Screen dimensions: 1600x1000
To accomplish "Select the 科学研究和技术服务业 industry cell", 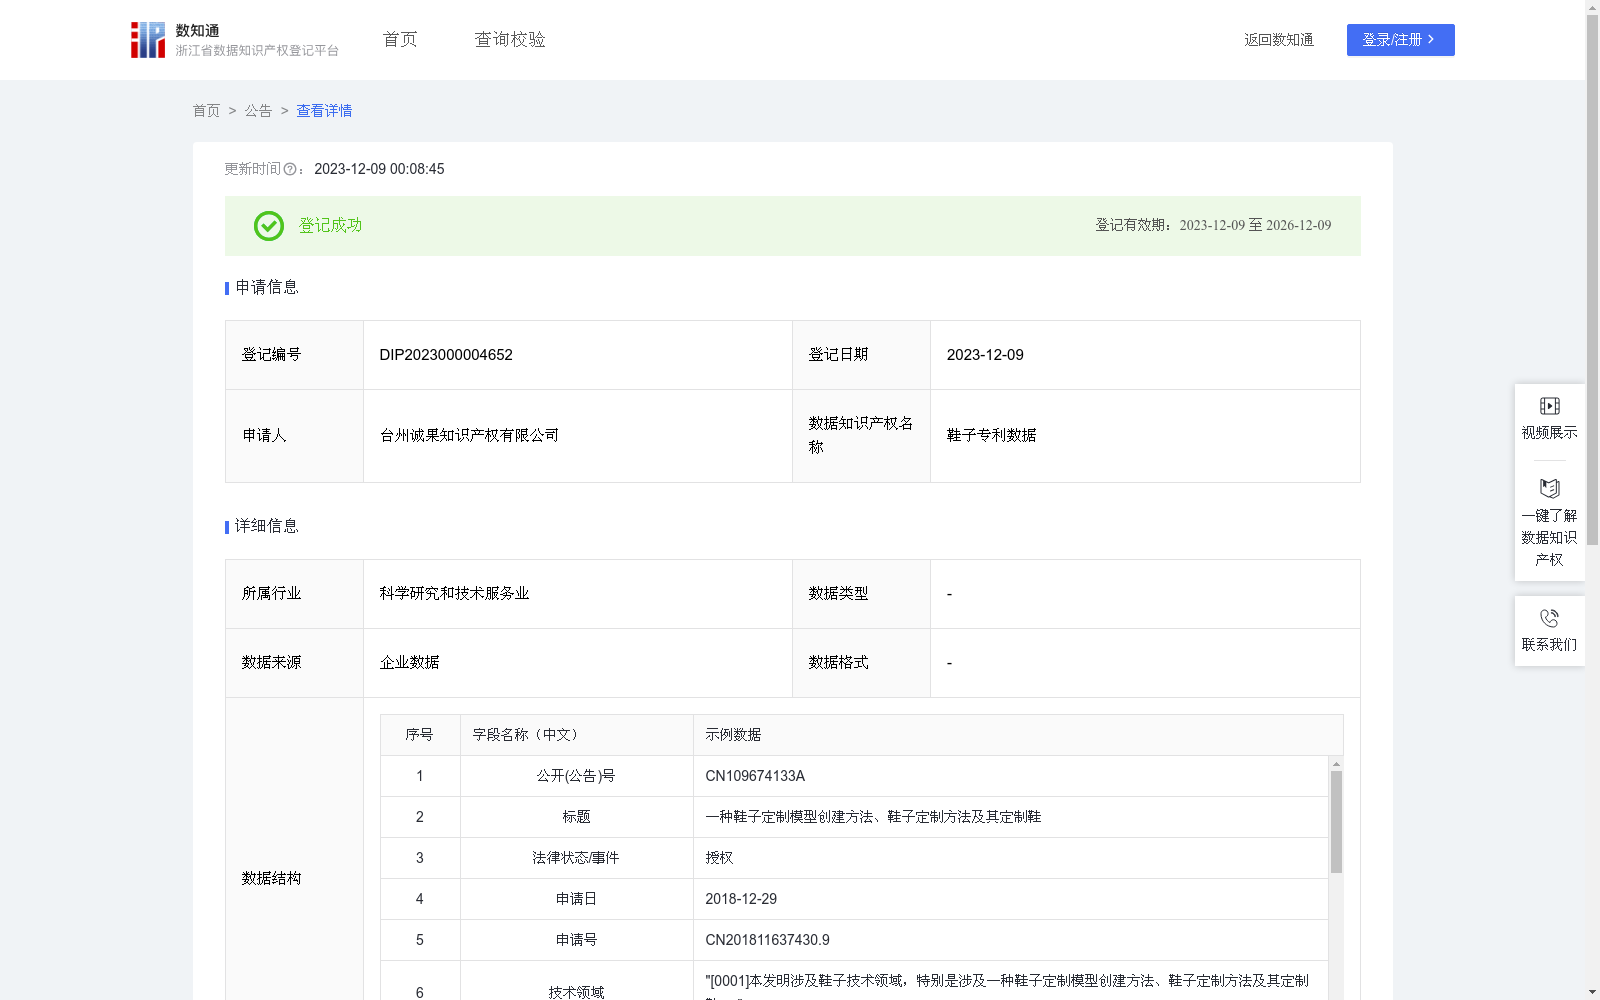I will (x=578, y=594).
